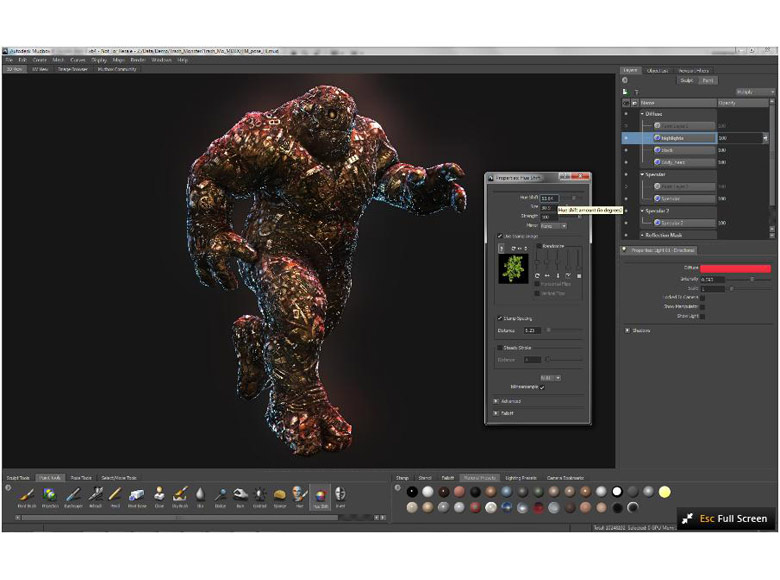The height and width of the screenshot is (580, 780).
Task: Select the Projection paint tool
Action: click(x=49, y=495)
